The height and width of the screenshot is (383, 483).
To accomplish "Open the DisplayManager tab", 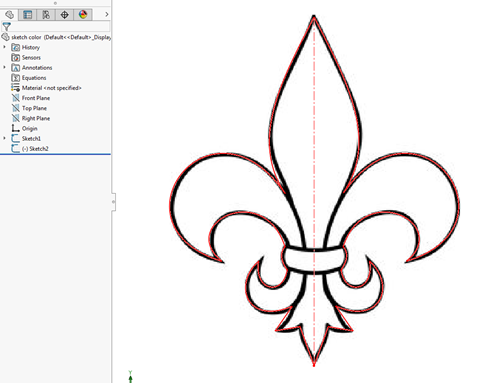I will point(83,15).
